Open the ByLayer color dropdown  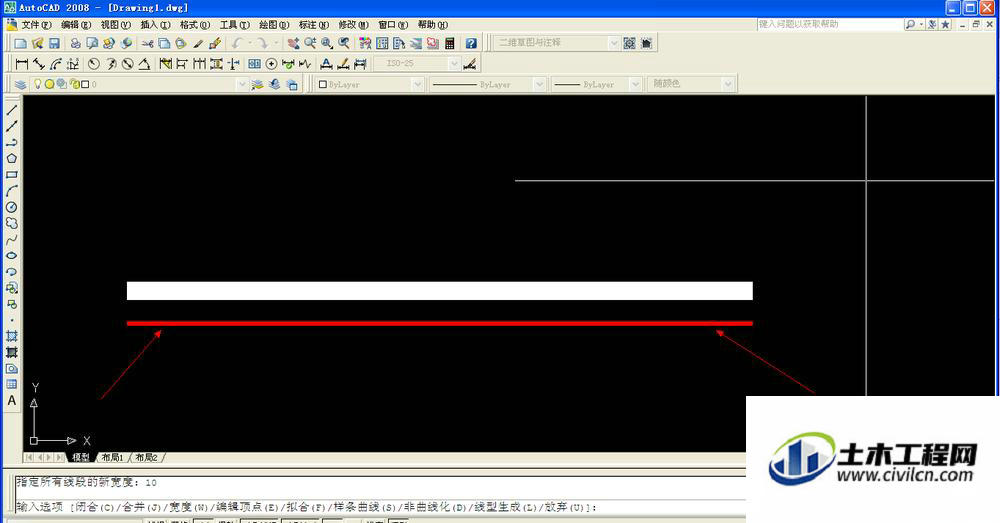click(x=417, y=84)
